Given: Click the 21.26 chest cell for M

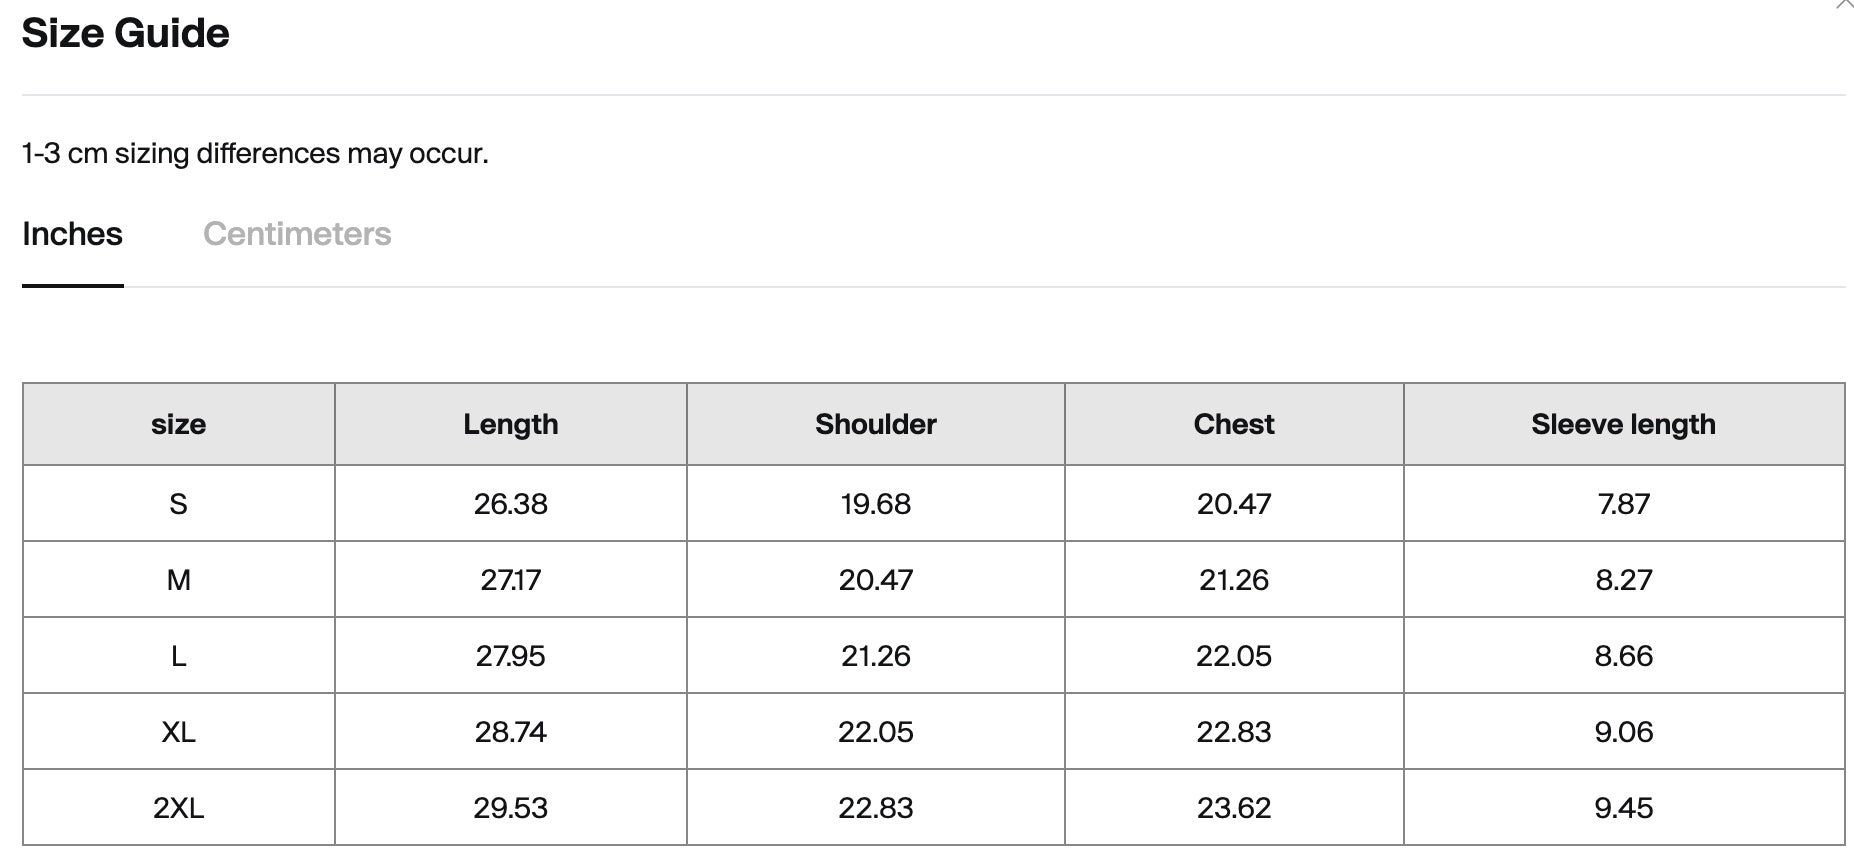Looking at the screenshot, I should pos(1233,580).
